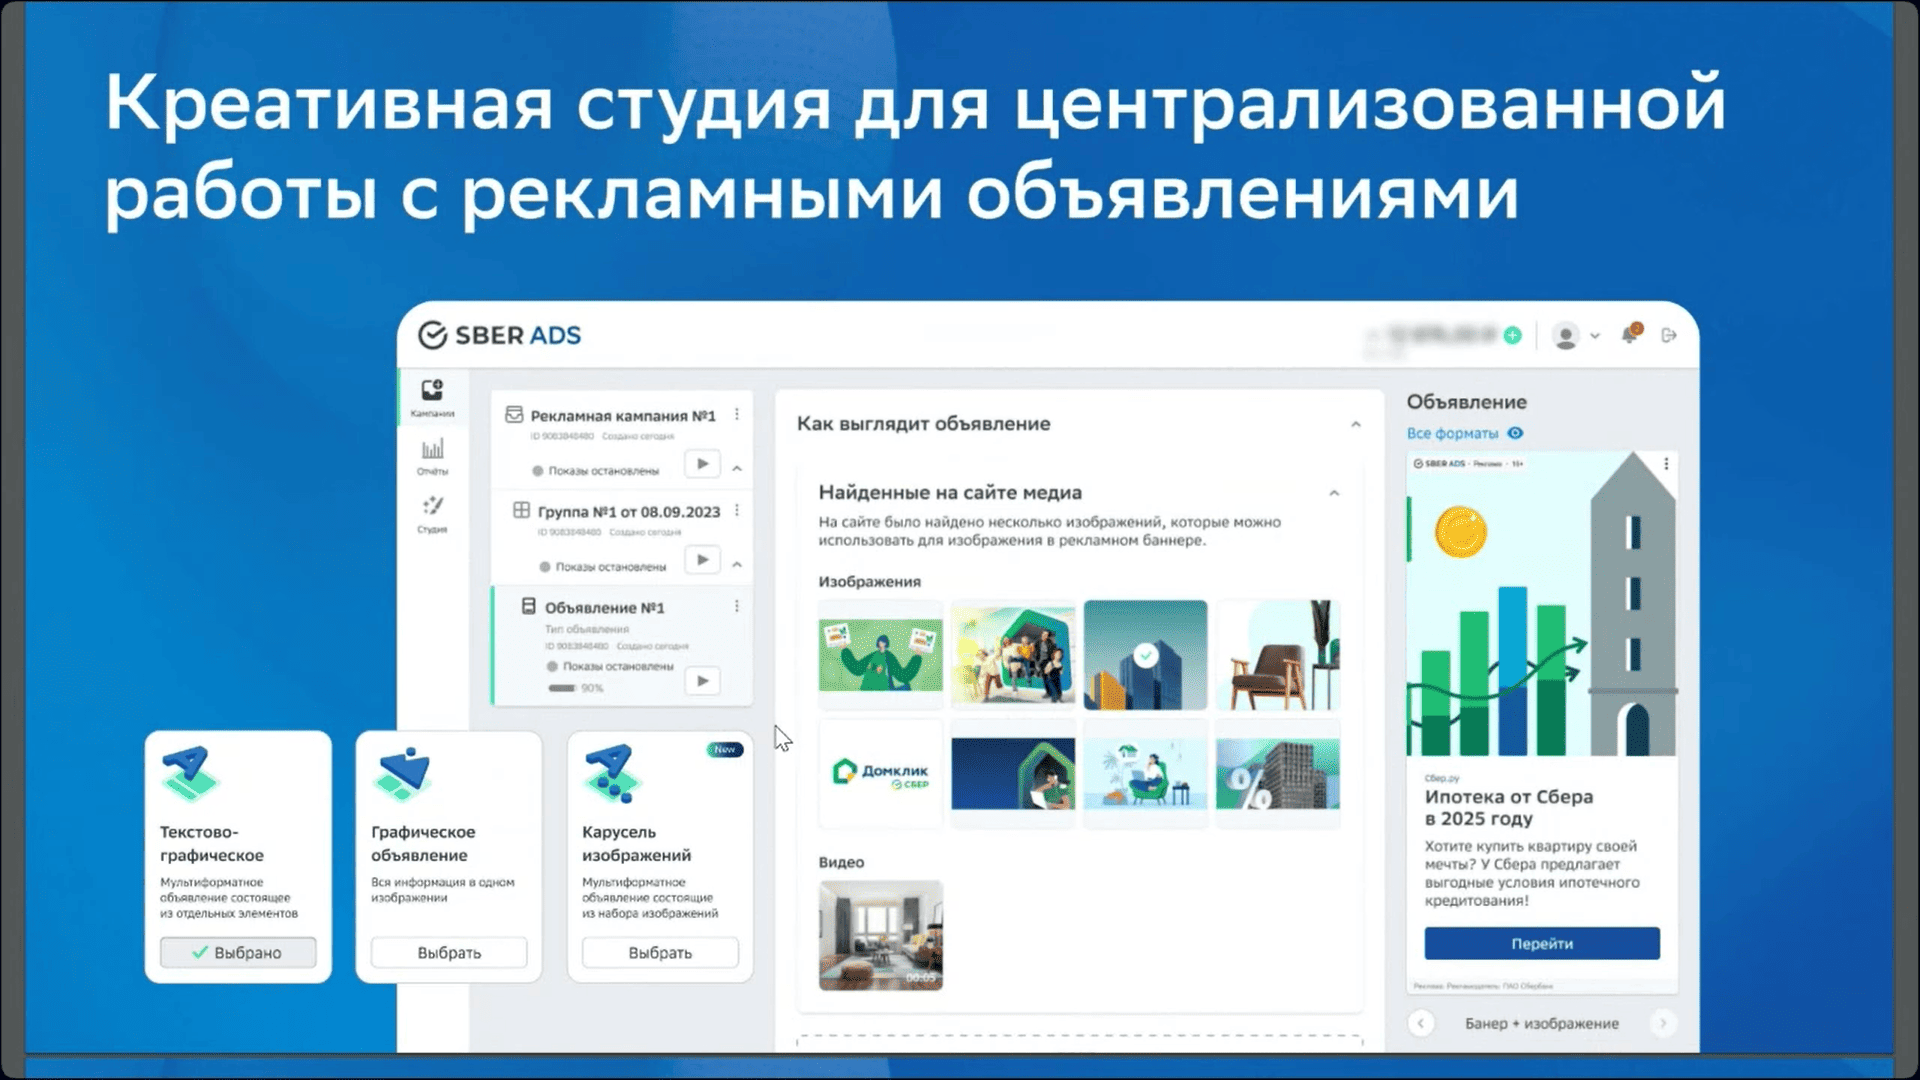Select family group image thumbnail

[1013, 655]
